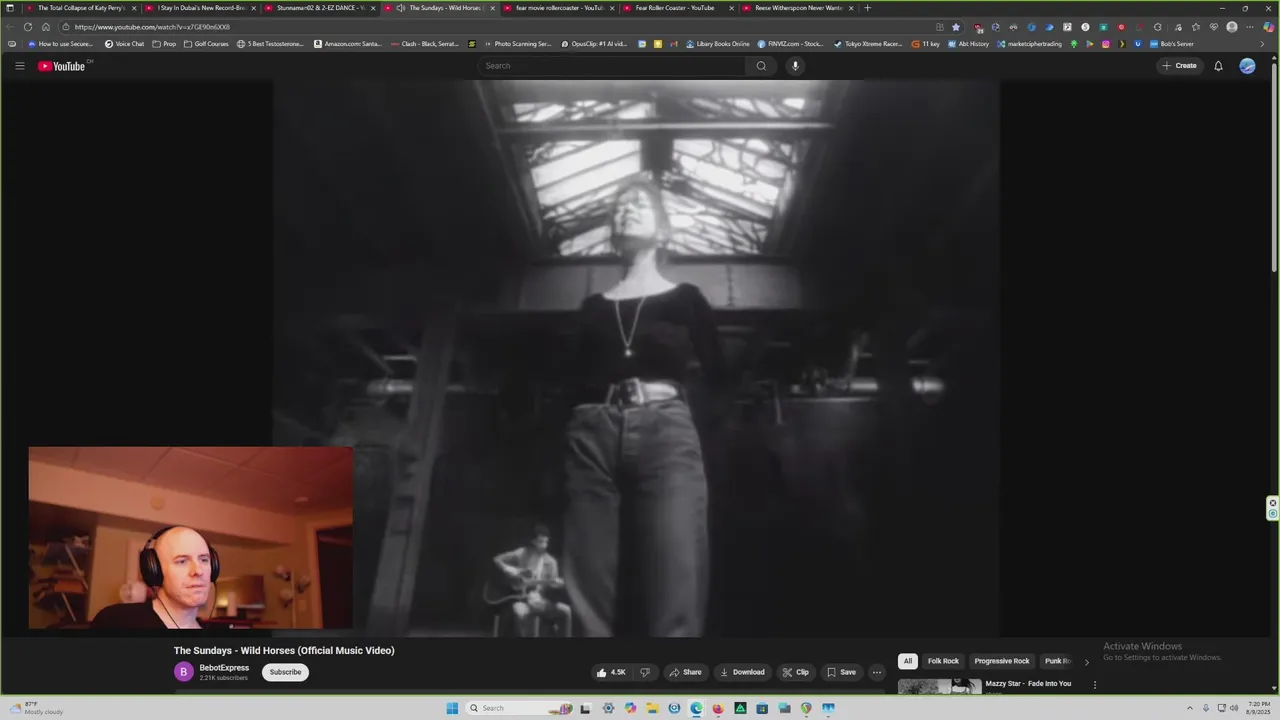Select the Folk Rock filter chip

click(x=943, y=661)
